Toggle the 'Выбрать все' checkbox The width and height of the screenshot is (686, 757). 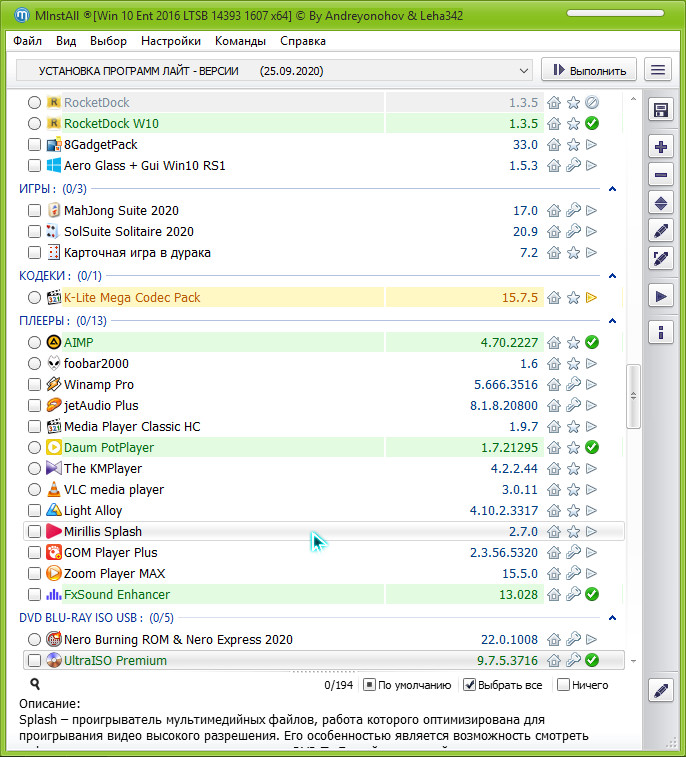[469, 685]
